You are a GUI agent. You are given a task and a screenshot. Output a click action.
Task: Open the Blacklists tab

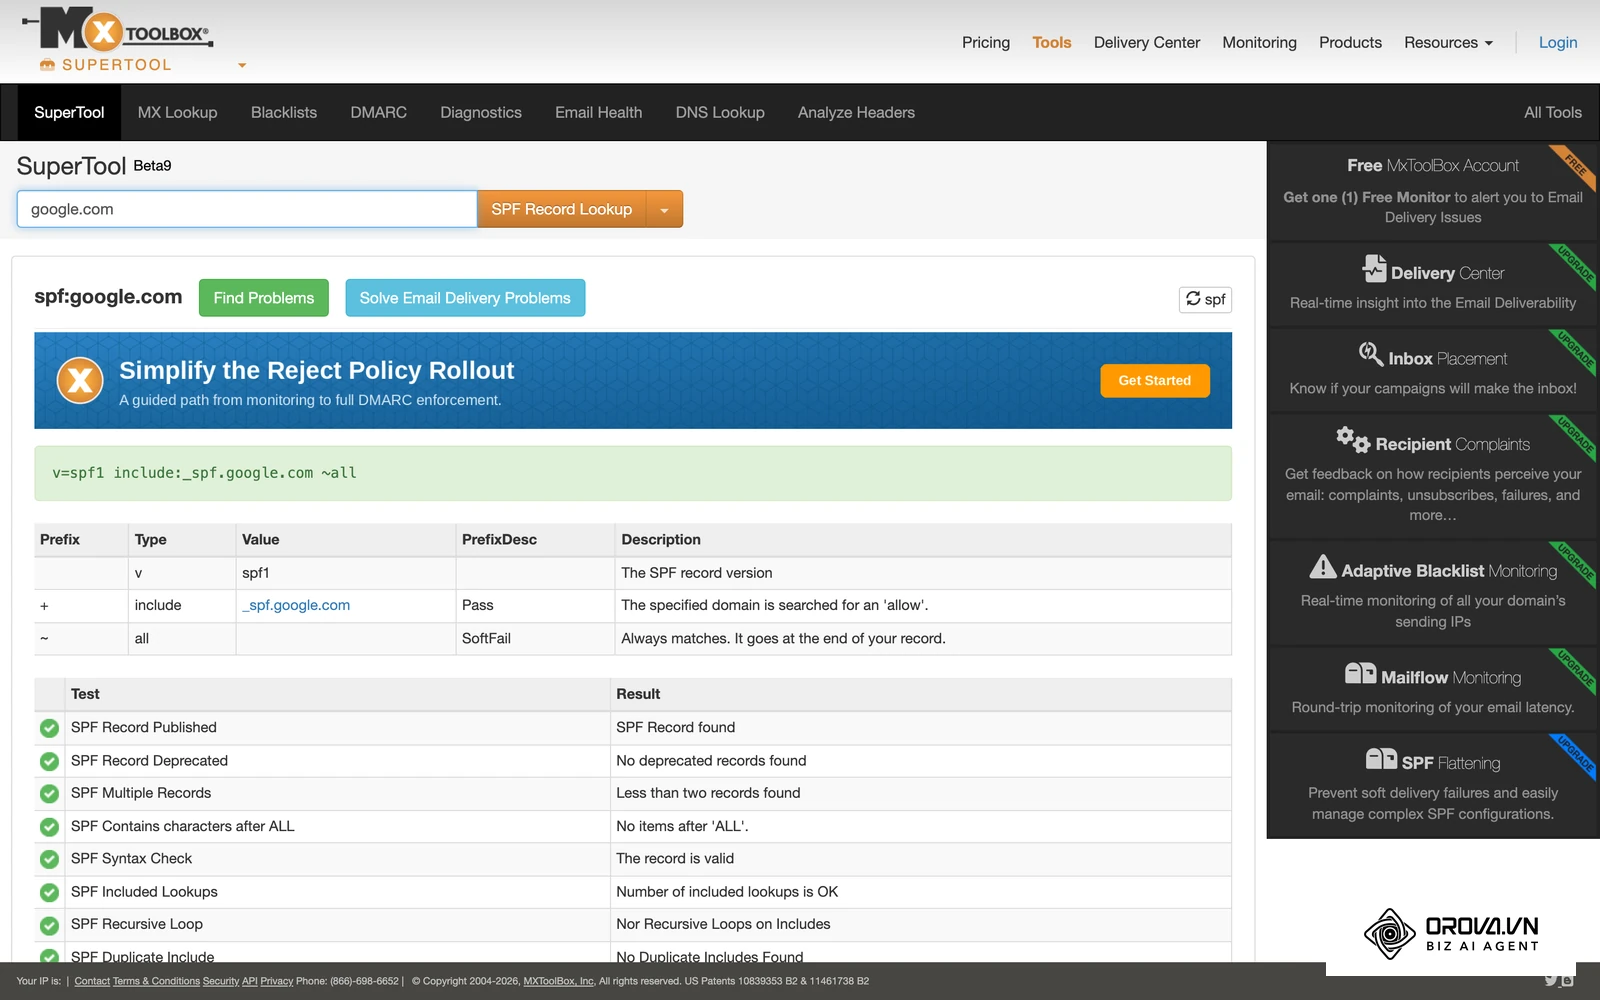point(284,112)
